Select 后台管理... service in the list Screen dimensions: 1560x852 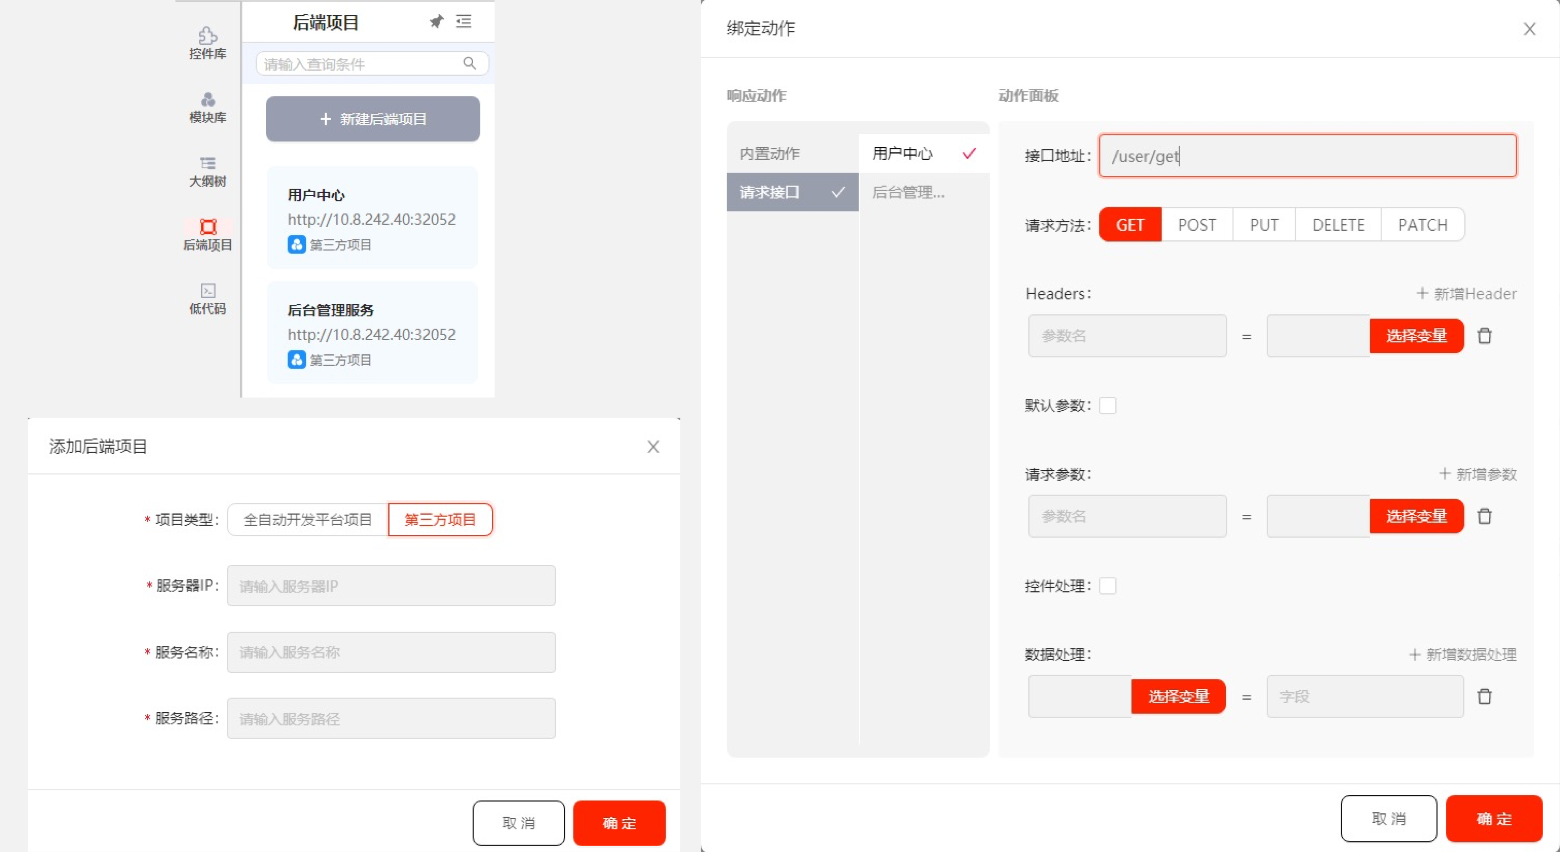(908, 193)
